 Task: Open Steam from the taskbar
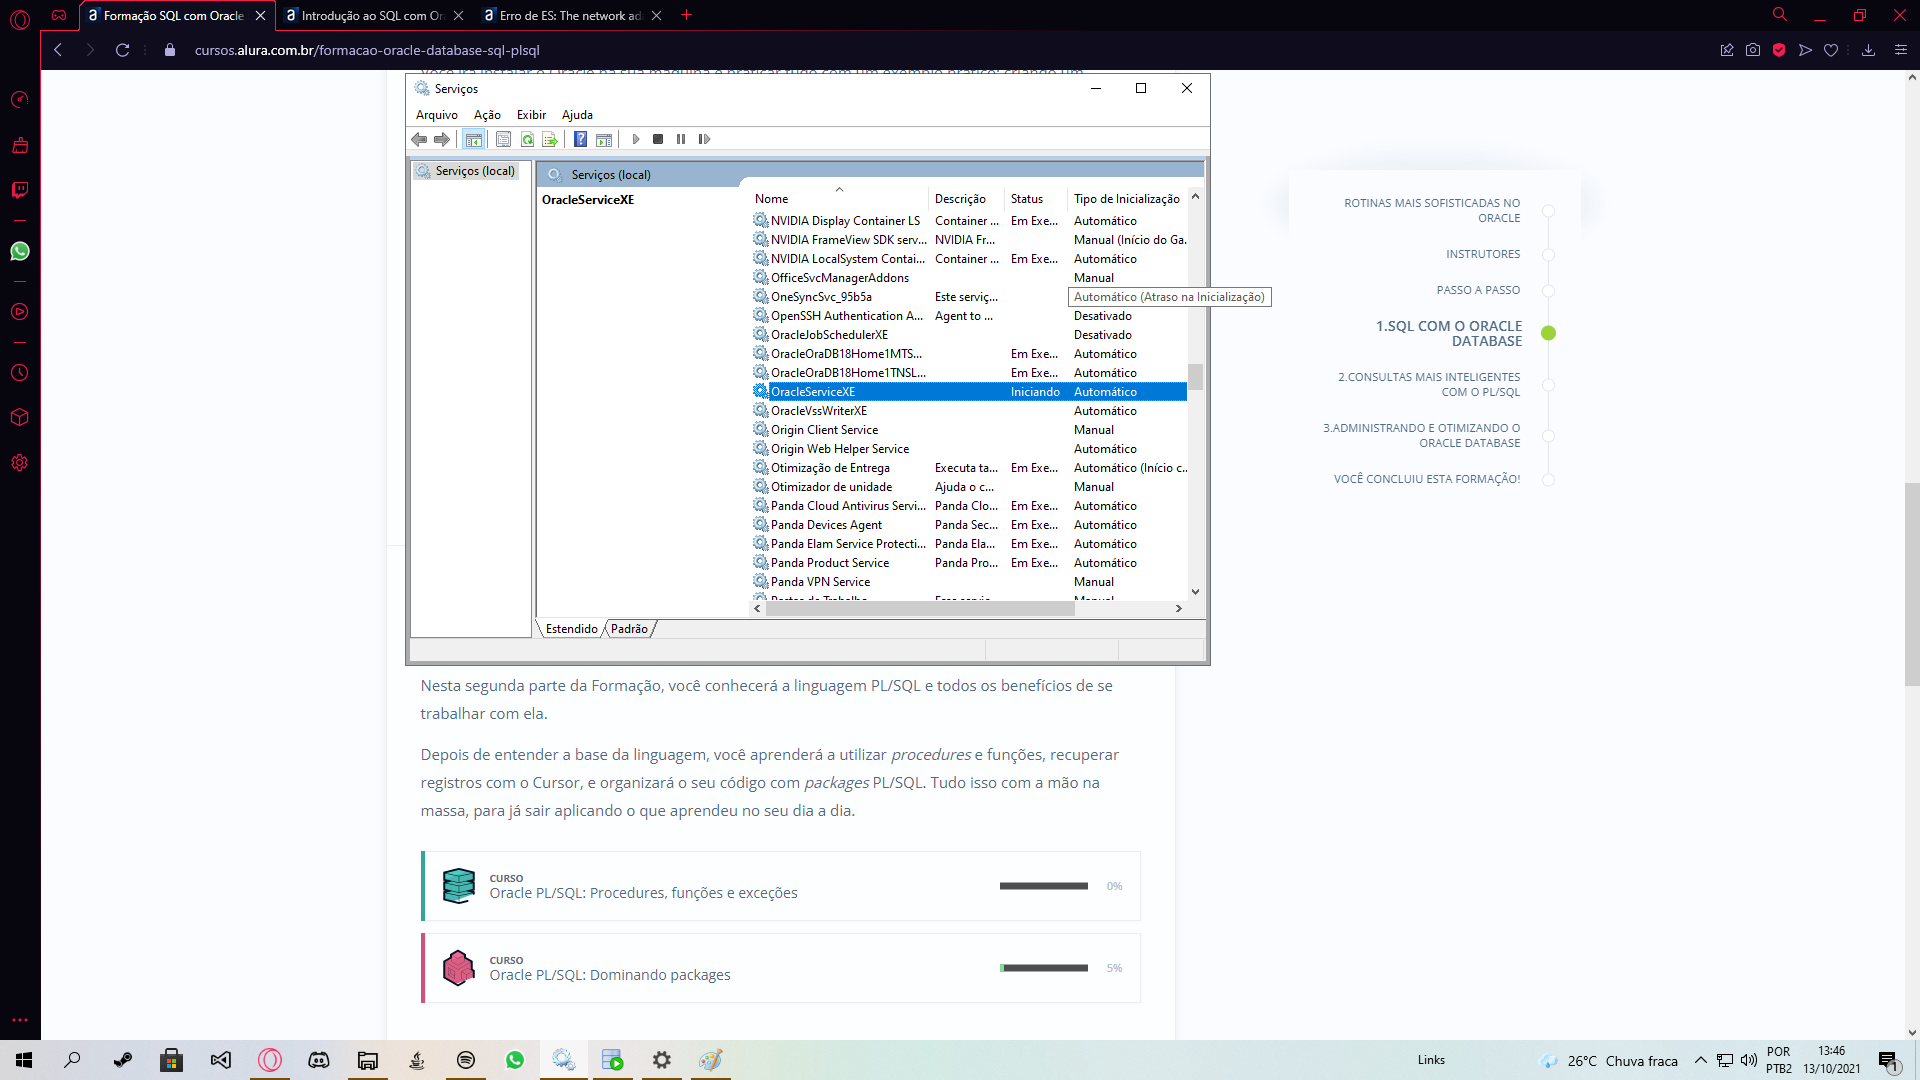point(123,1060)
